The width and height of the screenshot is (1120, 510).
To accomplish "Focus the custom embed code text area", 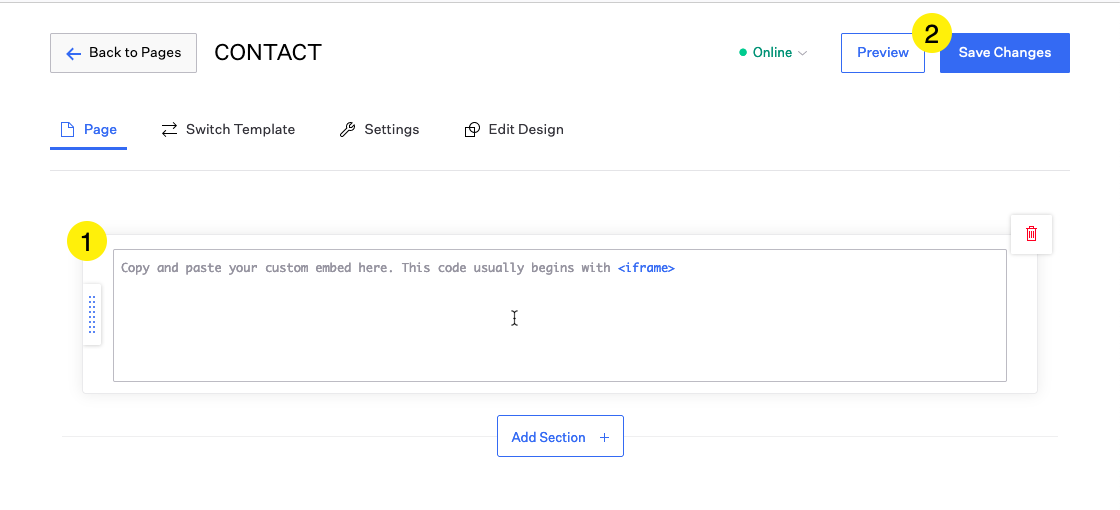I will tap(560, 315).
